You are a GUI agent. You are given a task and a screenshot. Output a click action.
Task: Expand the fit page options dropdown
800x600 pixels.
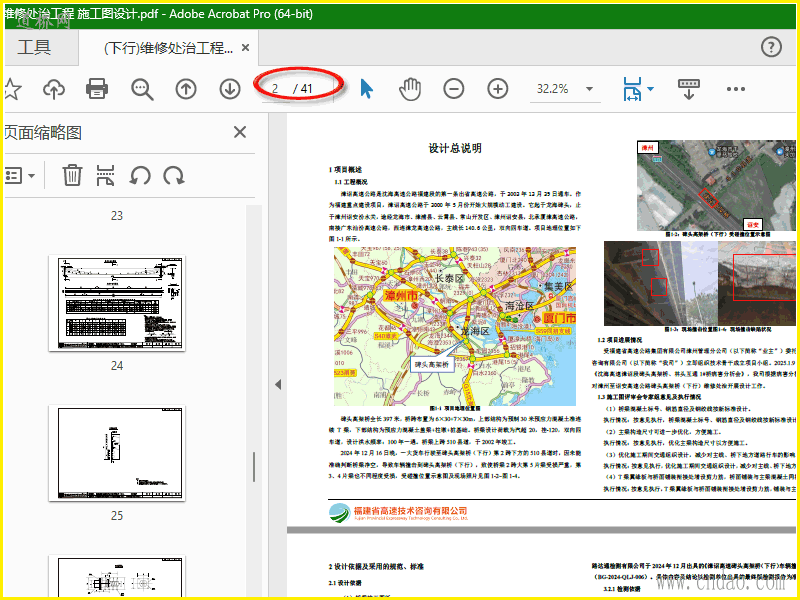coord(651,89)
